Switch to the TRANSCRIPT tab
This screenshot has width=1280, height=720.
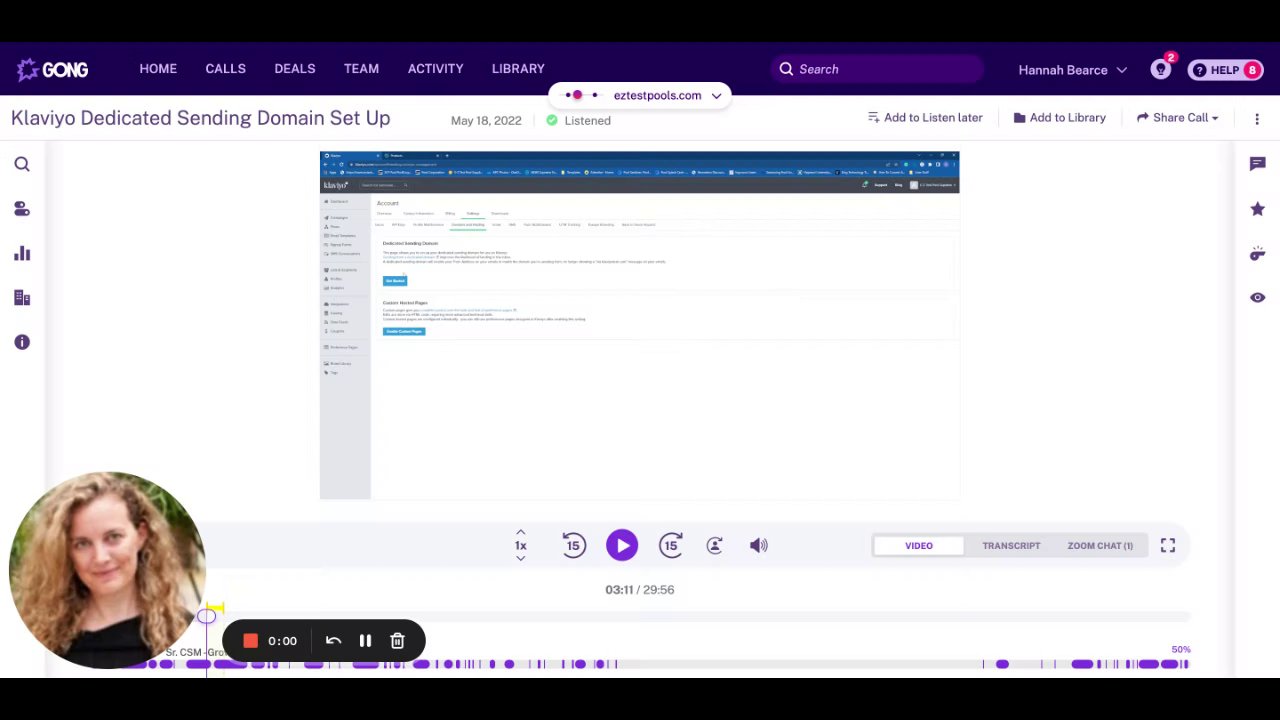point(1011,546)
